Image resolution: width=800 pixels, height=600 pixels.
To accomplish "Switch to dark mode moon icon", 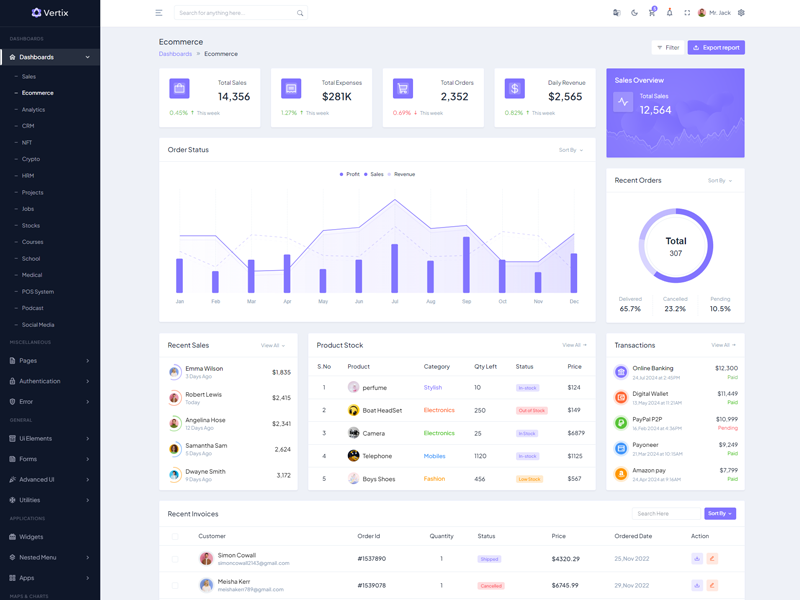I will 634,13.
